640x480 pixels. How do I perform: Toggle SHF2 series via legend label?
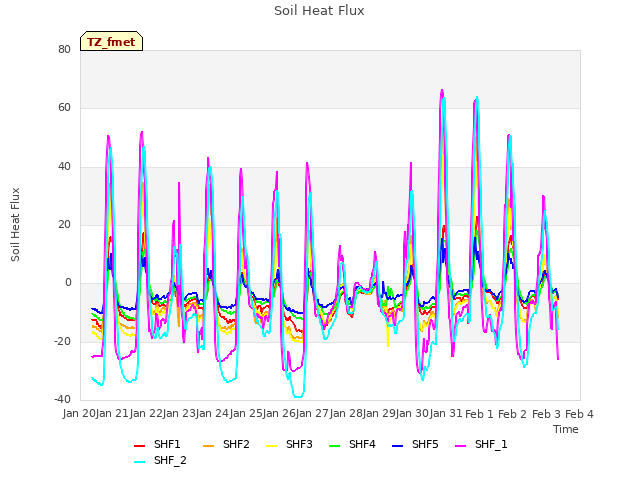pyautogui.click(x=236, y=444)
